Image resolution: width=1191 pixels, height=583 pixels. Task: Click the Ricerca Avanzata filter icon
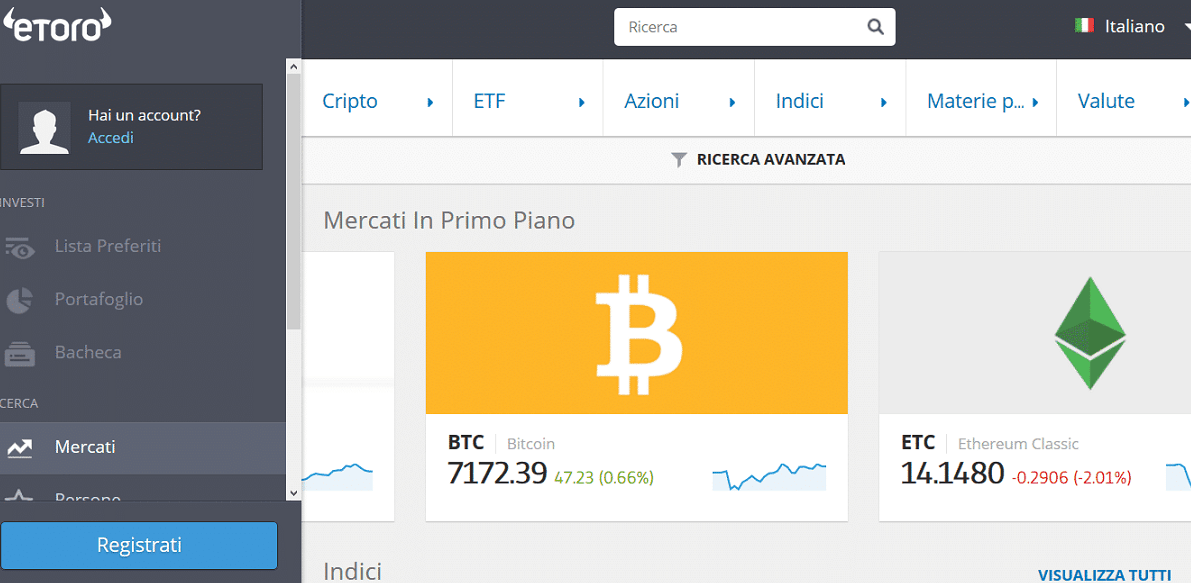(x=680, y=160)
